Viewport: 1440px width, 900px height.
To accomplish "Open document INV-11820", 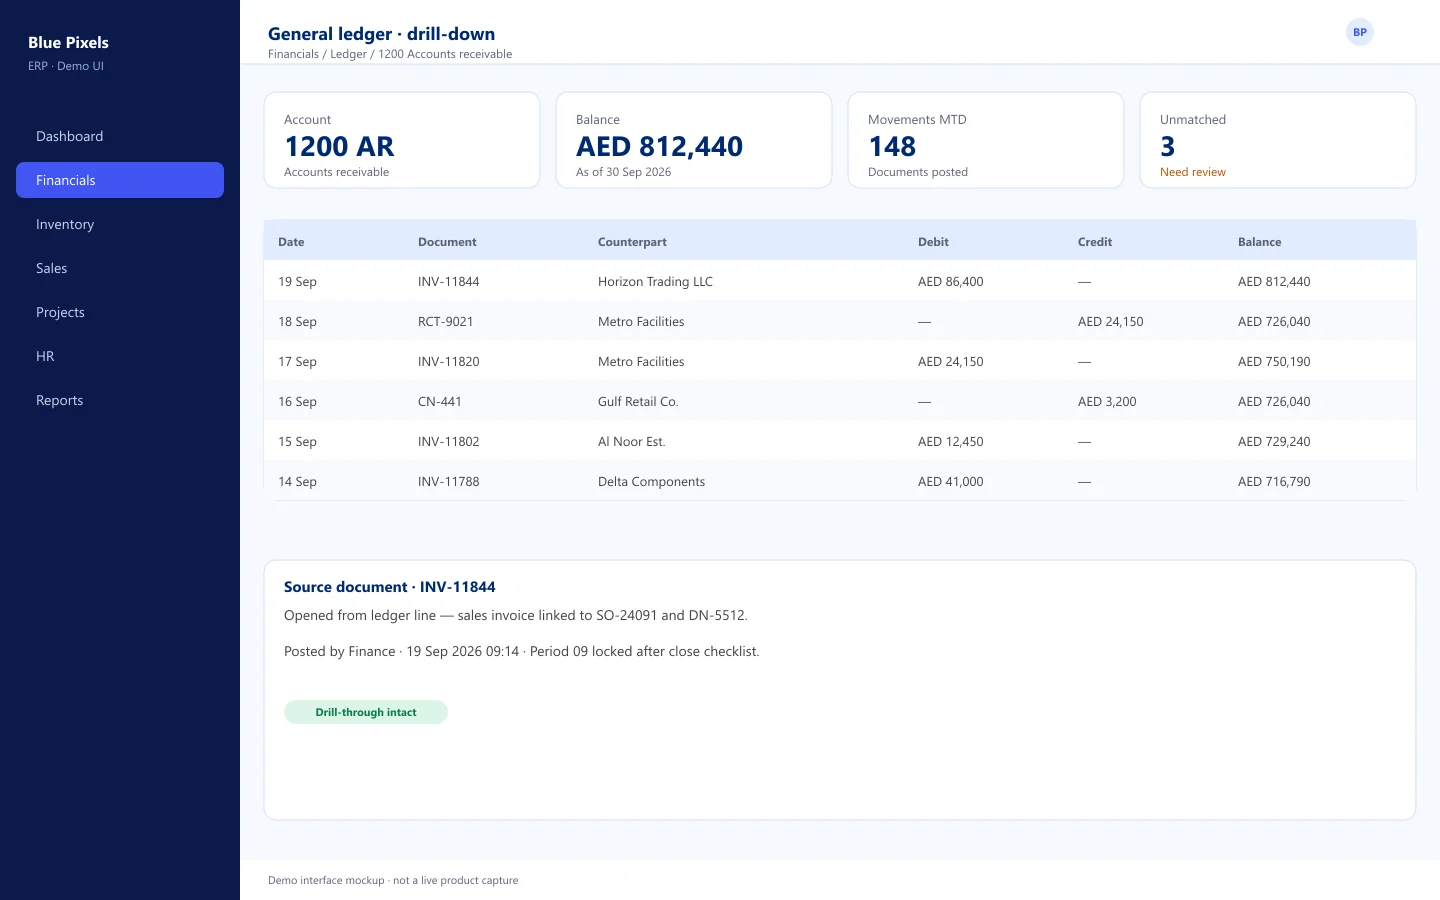I will (x=448, y=362).
